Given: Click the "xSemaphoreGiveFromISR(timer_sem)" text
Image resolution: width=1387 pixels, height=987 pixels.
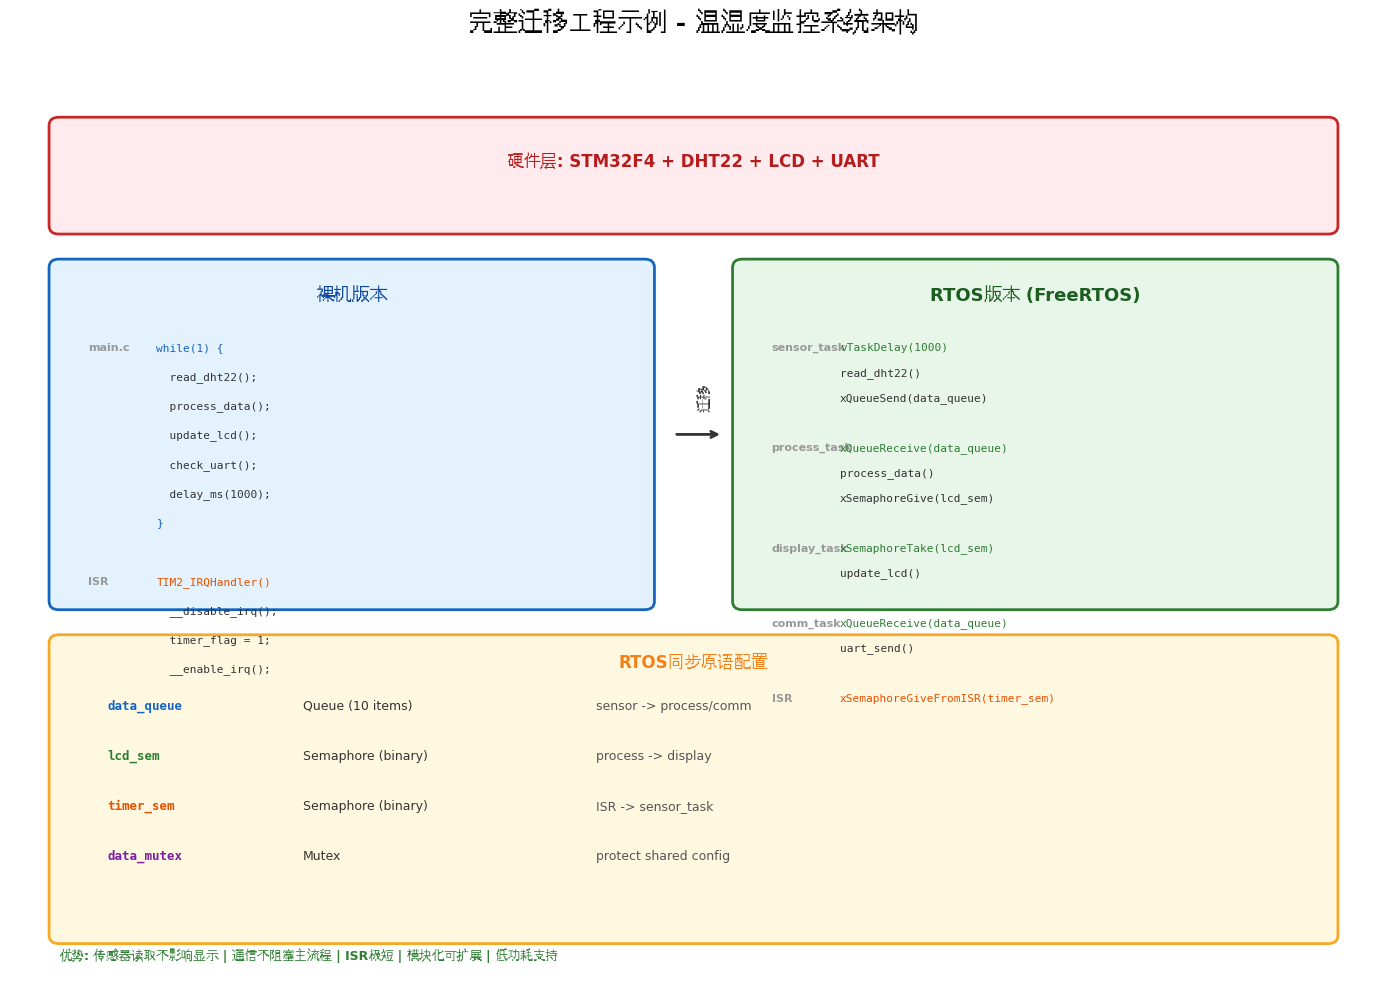Looking at the screenshot, I should [947, 698].
